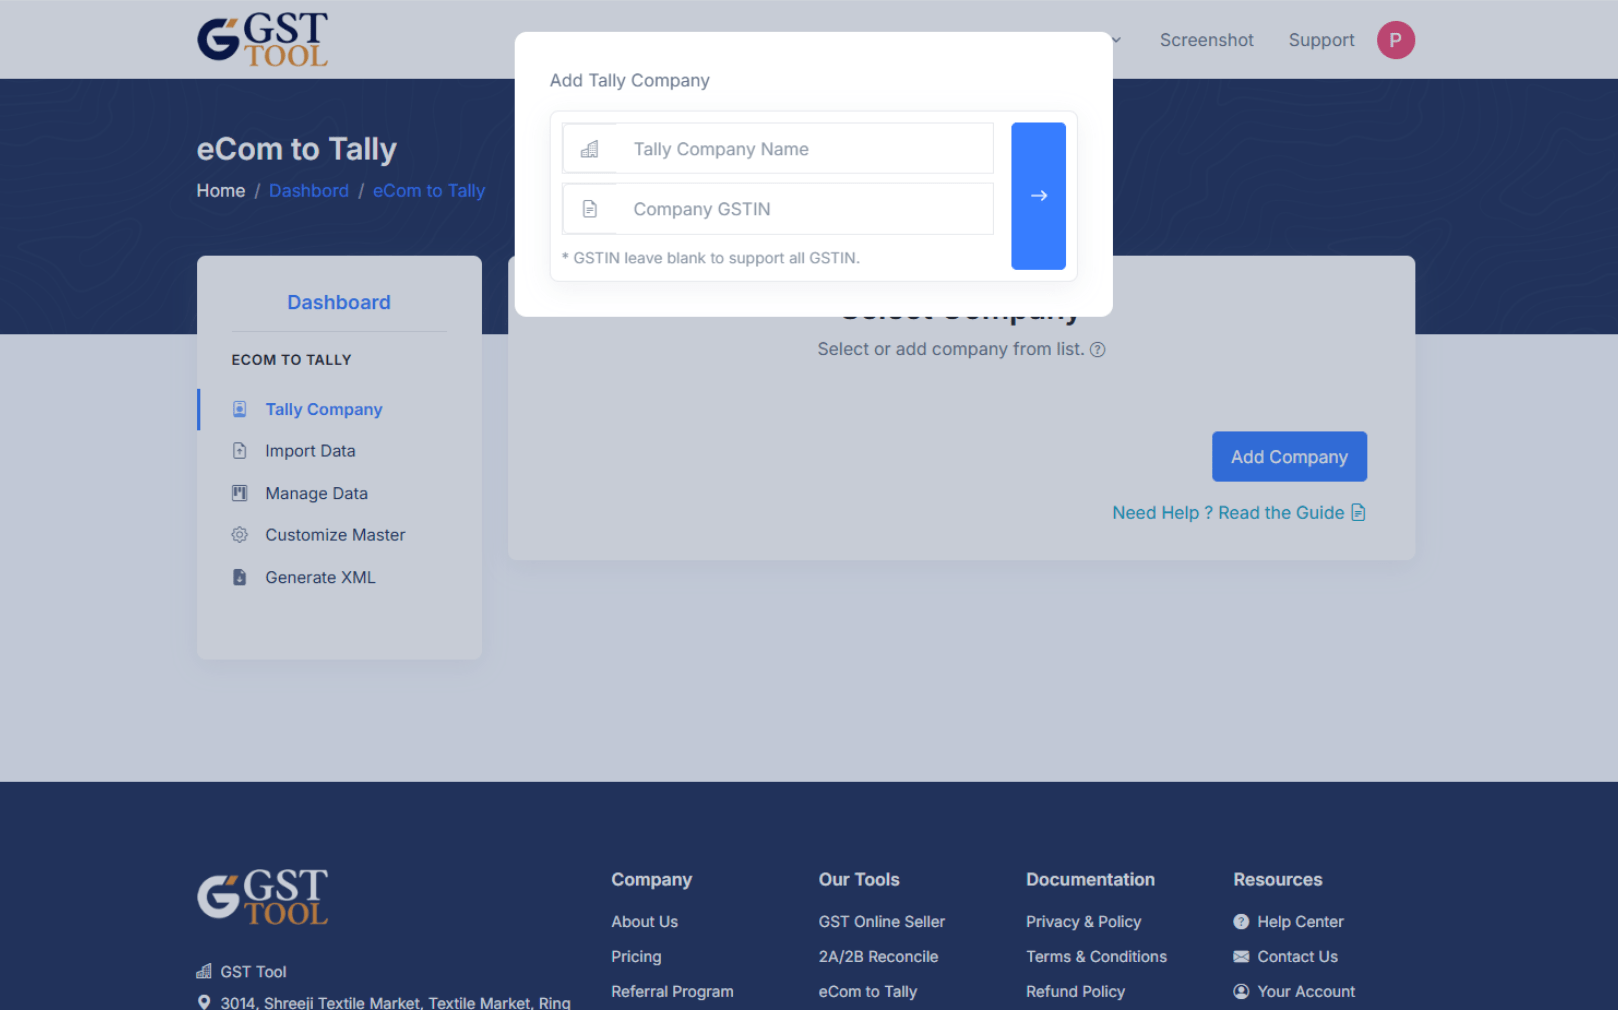1618x1010 pixels.
Task: Select Generate XML in sidebar
Action: (x=320, y=577)
